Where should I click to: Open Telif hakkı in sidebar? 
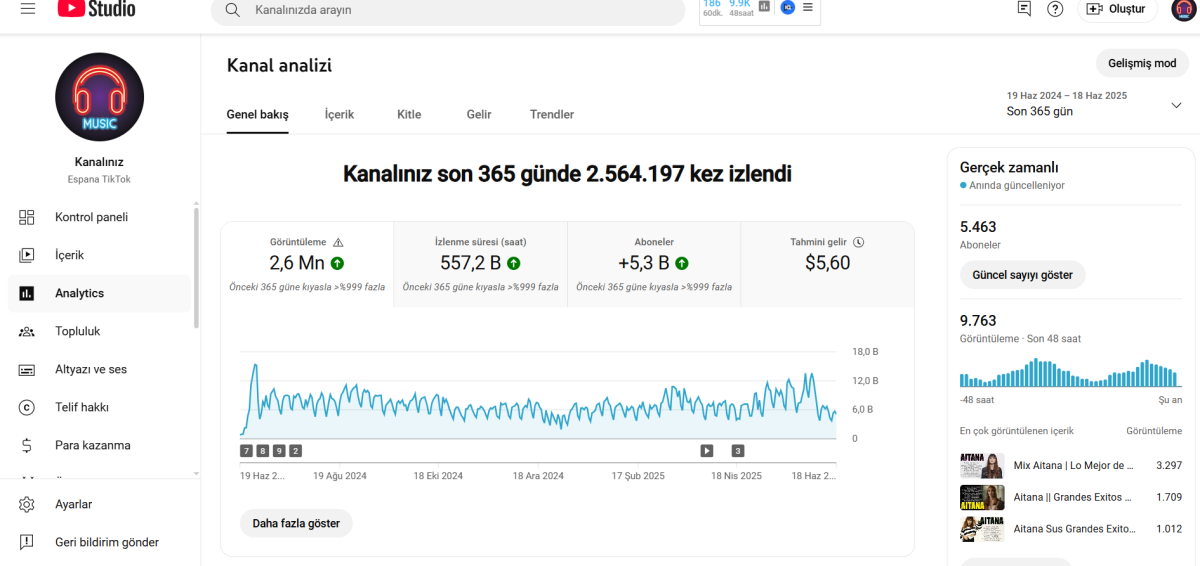pyautogui.click(x=99, y=407)
